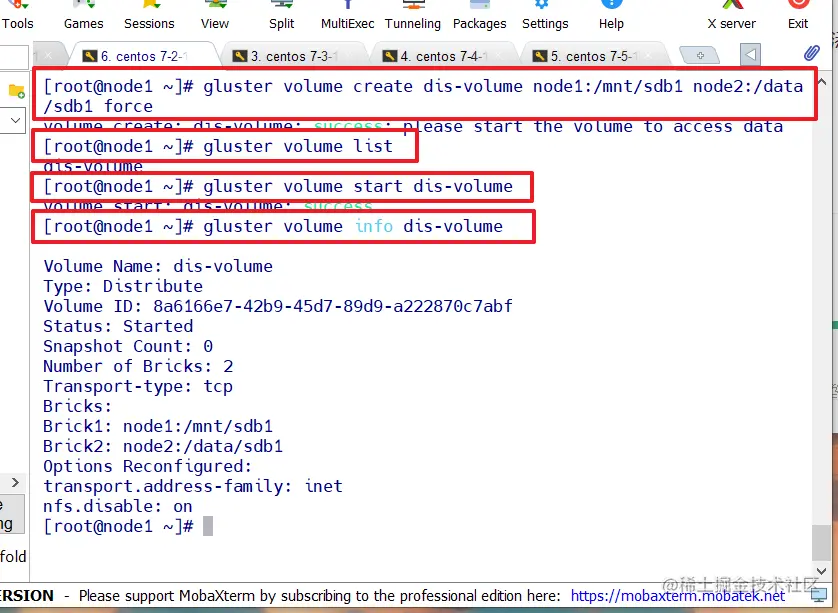
Task: Click the 'Please support MobaXterm' status text
Action: 320,596
